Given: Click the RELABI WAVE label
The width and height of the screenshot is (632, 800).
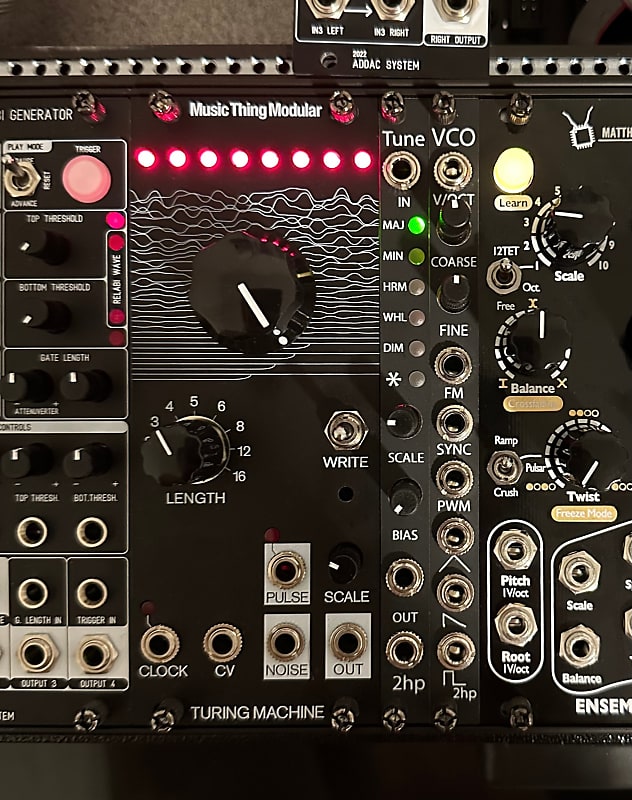Looking at the screenshot, I should [x=117, y=279].
